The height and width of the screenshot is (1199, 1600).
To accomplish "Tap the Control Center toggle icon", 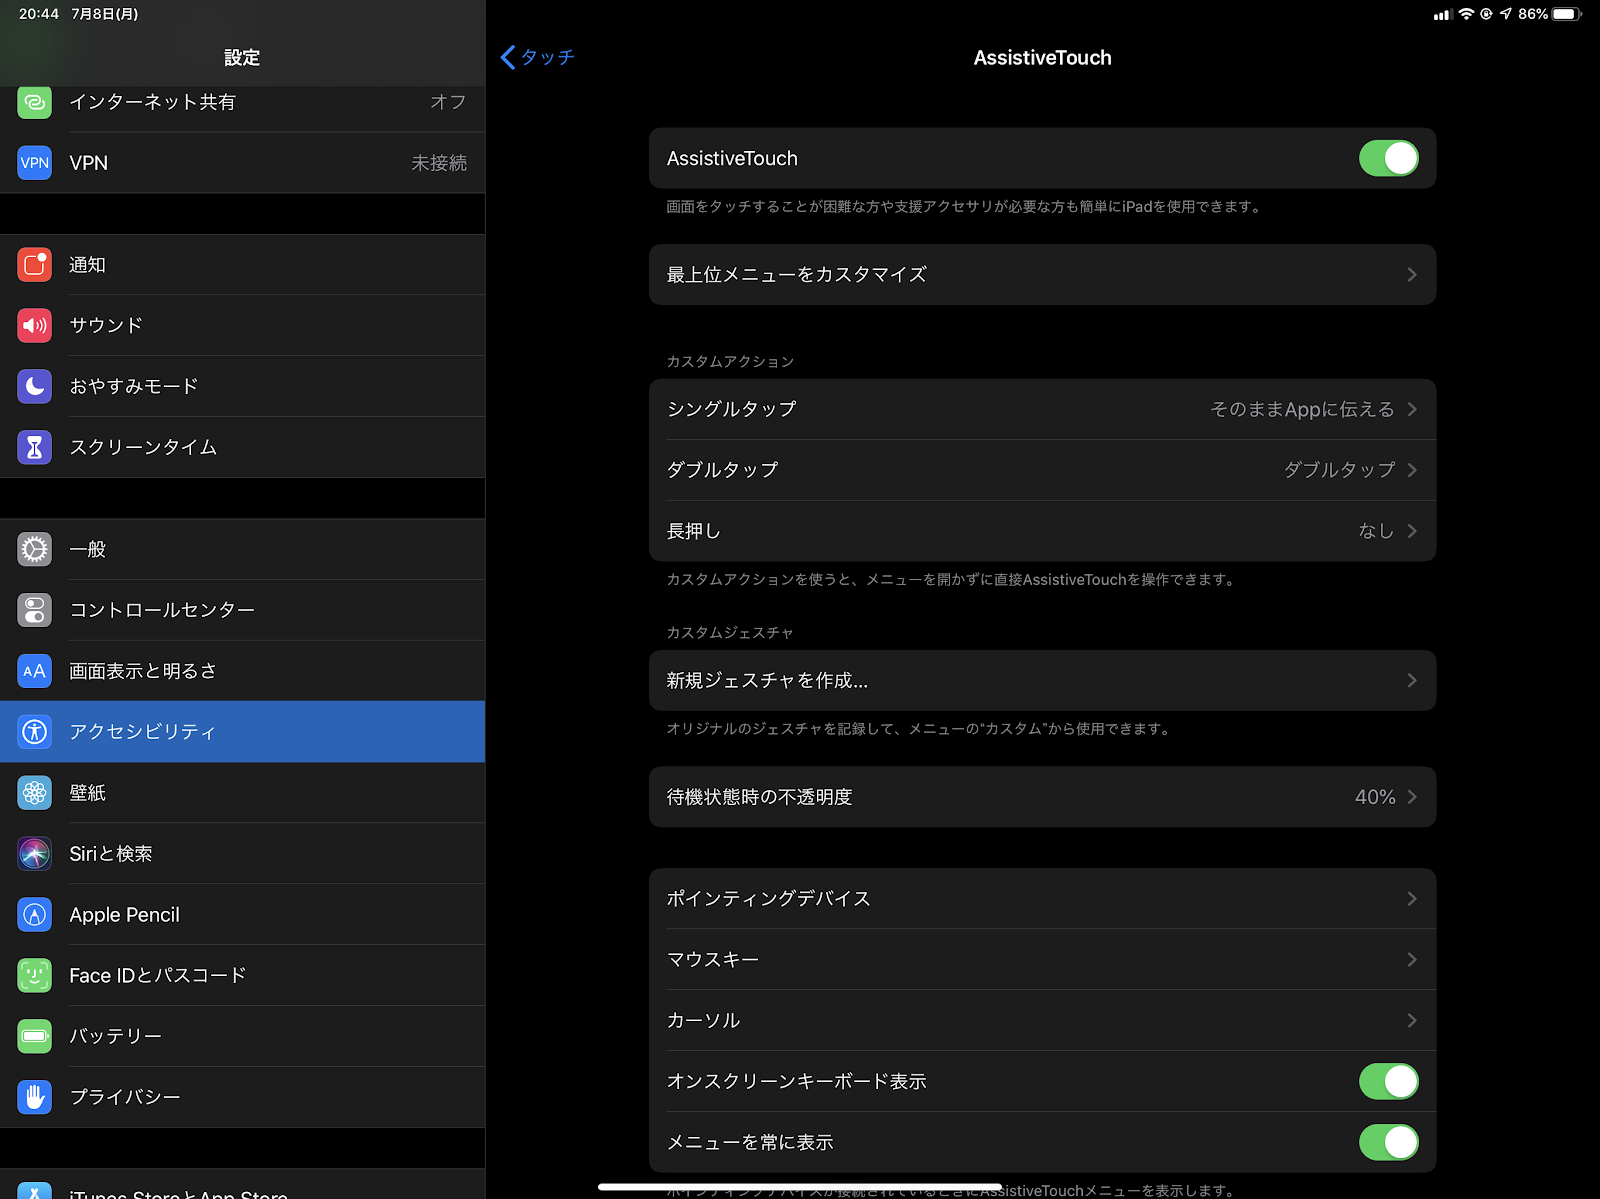I will [x=34, y=610].
